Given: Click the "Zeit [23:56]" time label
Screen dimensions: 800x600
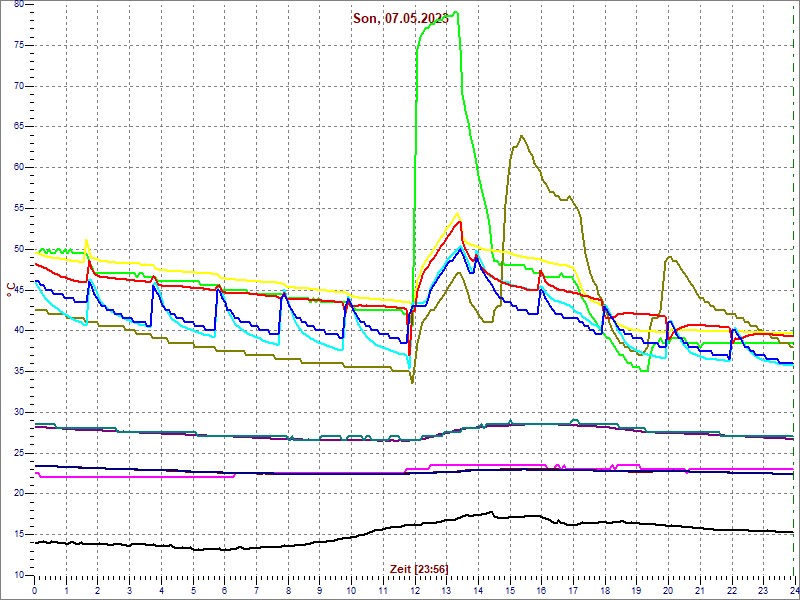Looking at the screenshot, I should click(x=419, y=568).
